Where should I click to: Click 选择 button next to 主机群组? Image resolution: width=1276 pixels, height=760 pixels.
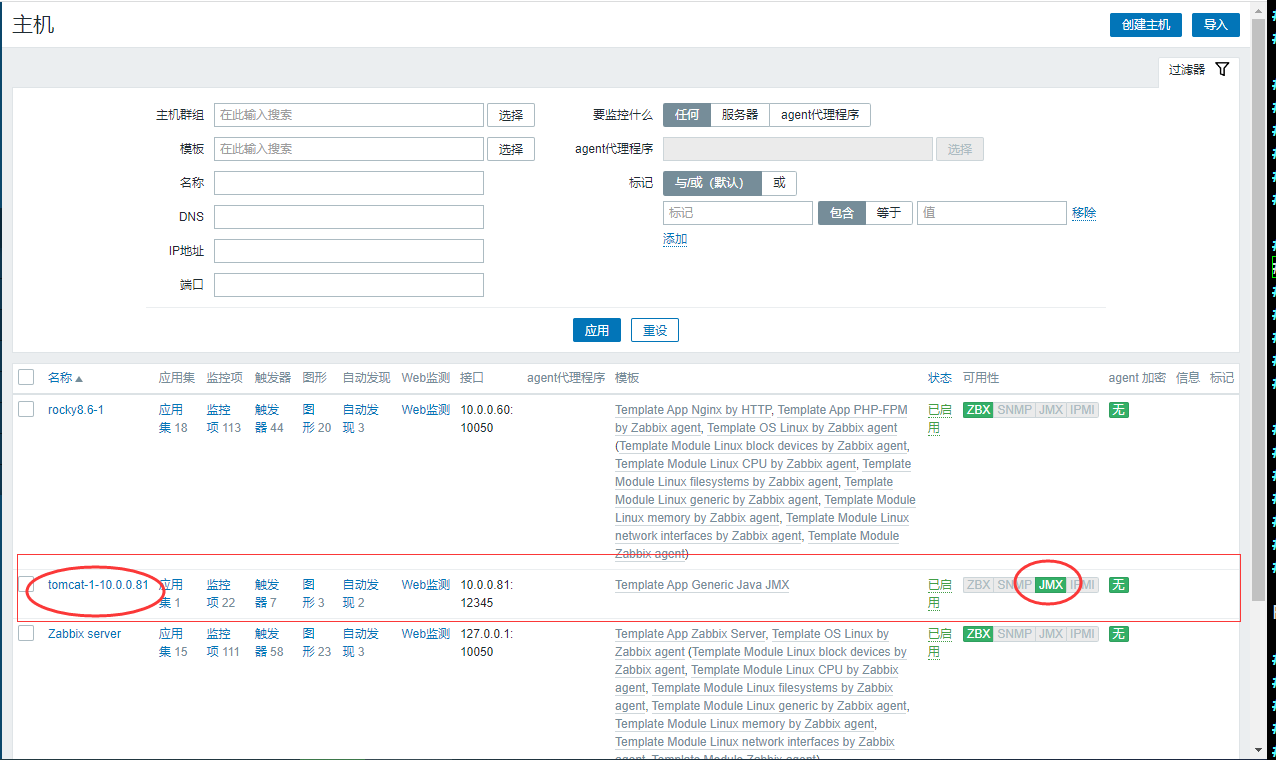coord(511,115)
